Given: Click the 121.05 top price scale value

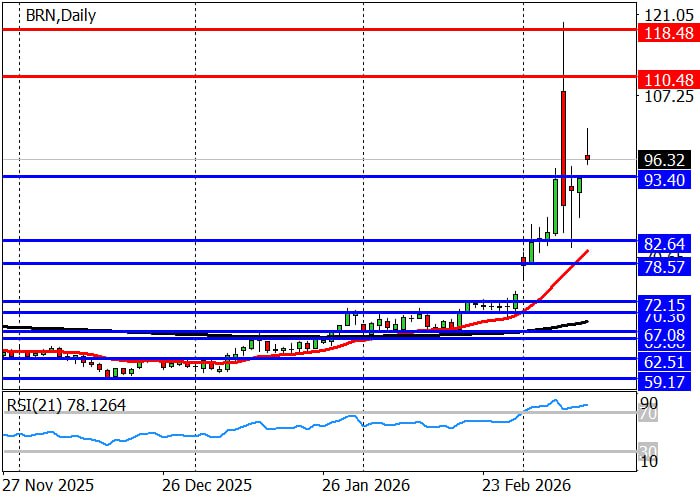Looking at the screenshot, I should (x=667, y=15).
